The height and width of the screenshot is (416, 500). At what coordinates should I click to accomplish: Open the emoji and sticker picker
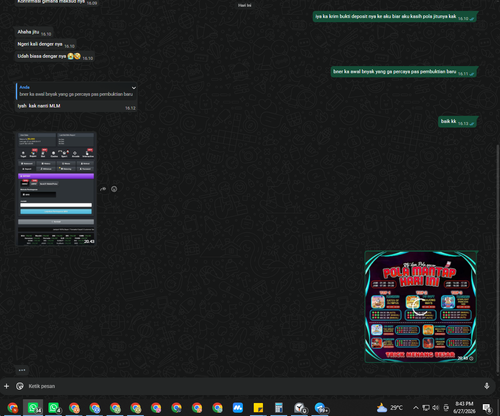tap(20, 386)
